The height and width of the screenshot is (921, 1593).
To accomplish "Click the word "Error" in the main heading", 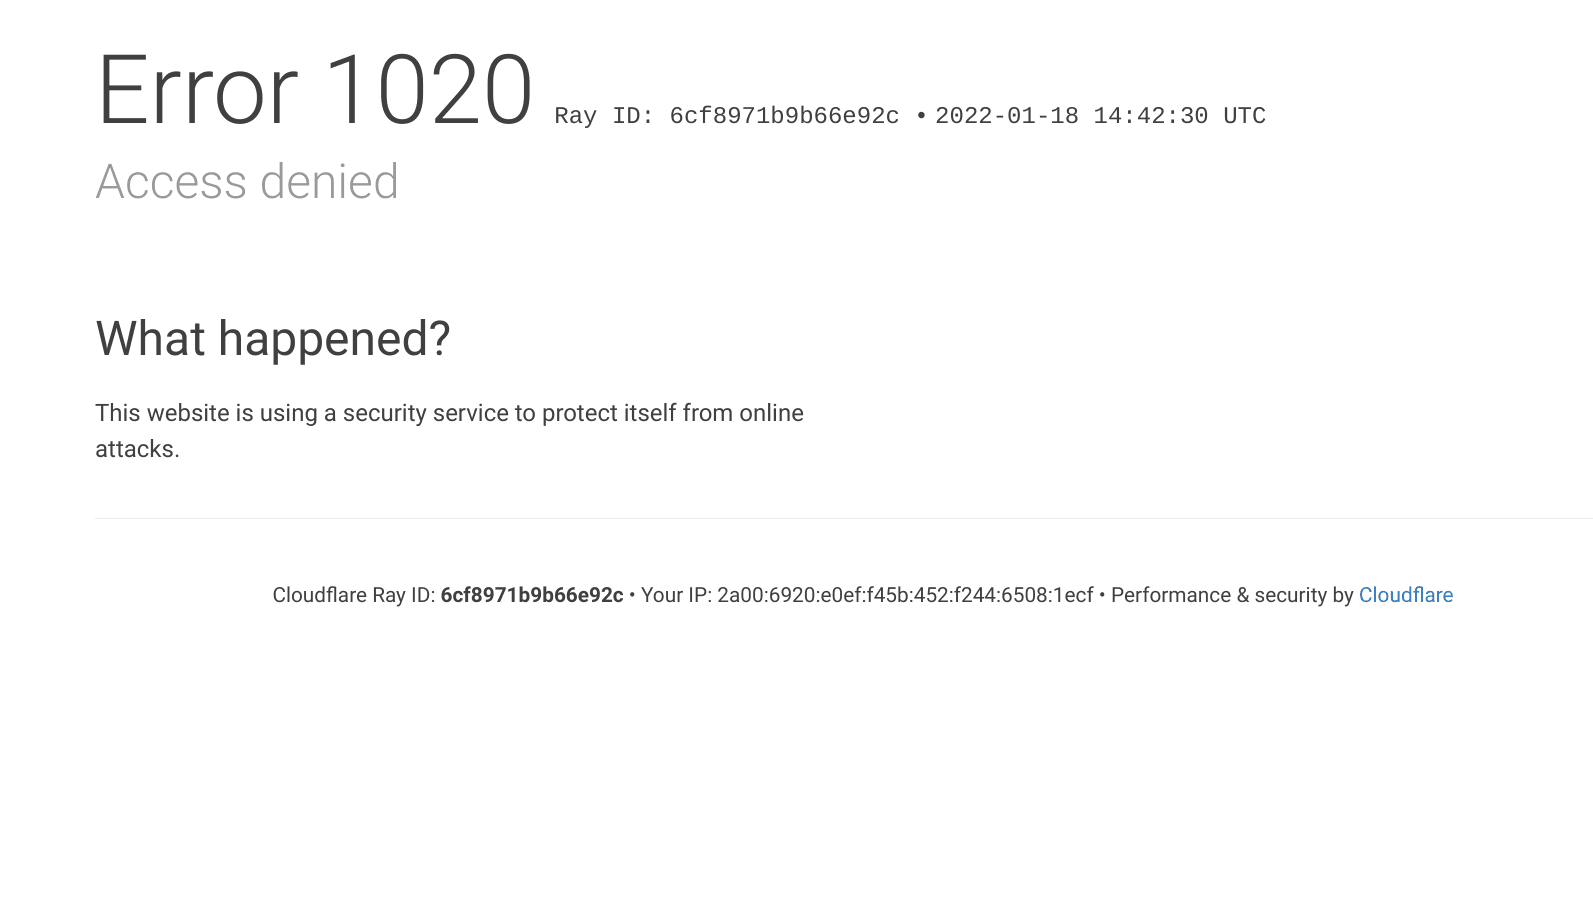I will [x=197, y=91].
